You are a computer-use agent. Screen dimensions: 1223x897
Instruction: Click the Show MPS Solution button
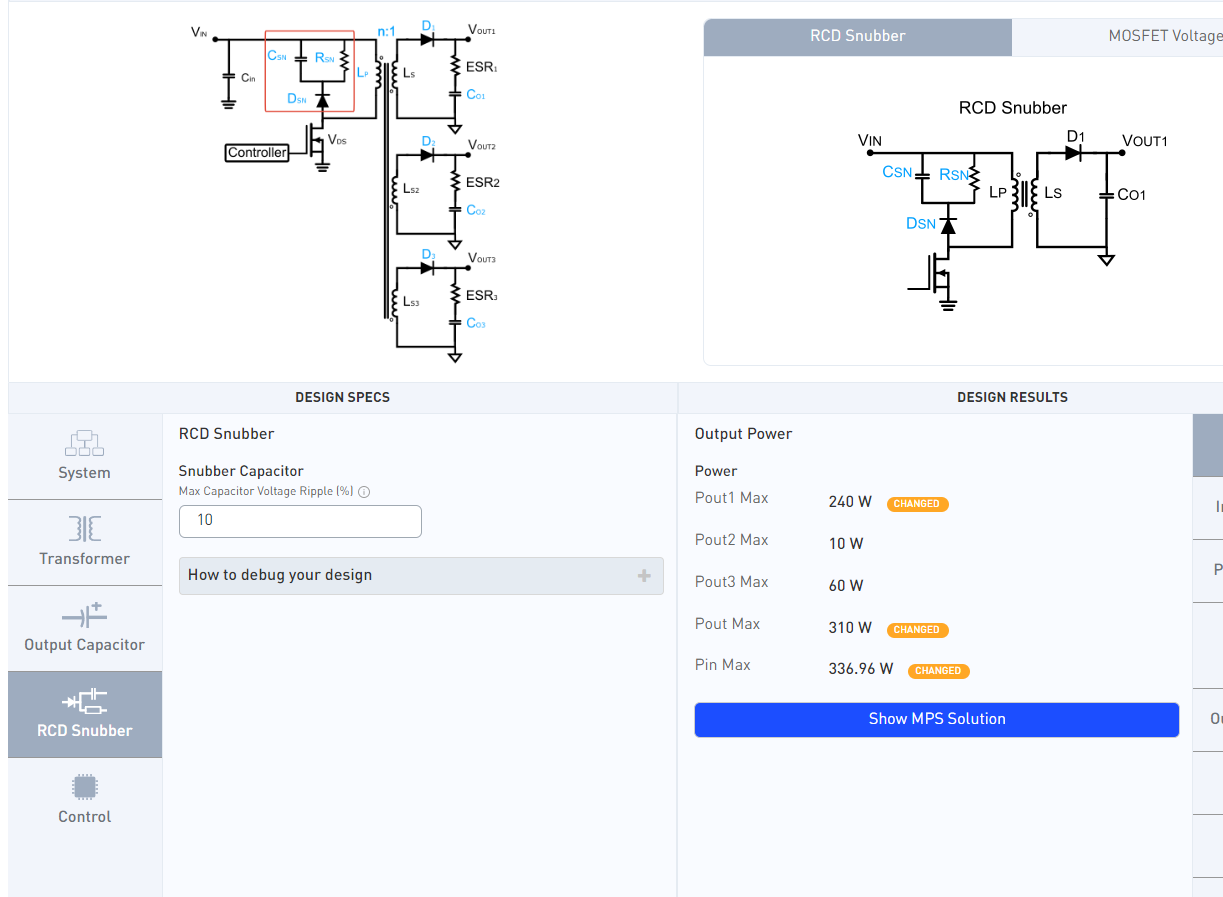937,720
